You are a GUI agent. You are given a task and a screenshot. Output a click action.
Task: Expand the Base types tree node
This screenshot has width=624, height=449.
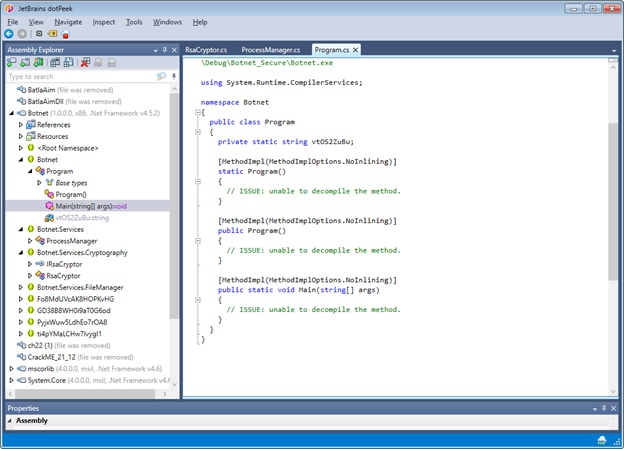pos(39,183)
